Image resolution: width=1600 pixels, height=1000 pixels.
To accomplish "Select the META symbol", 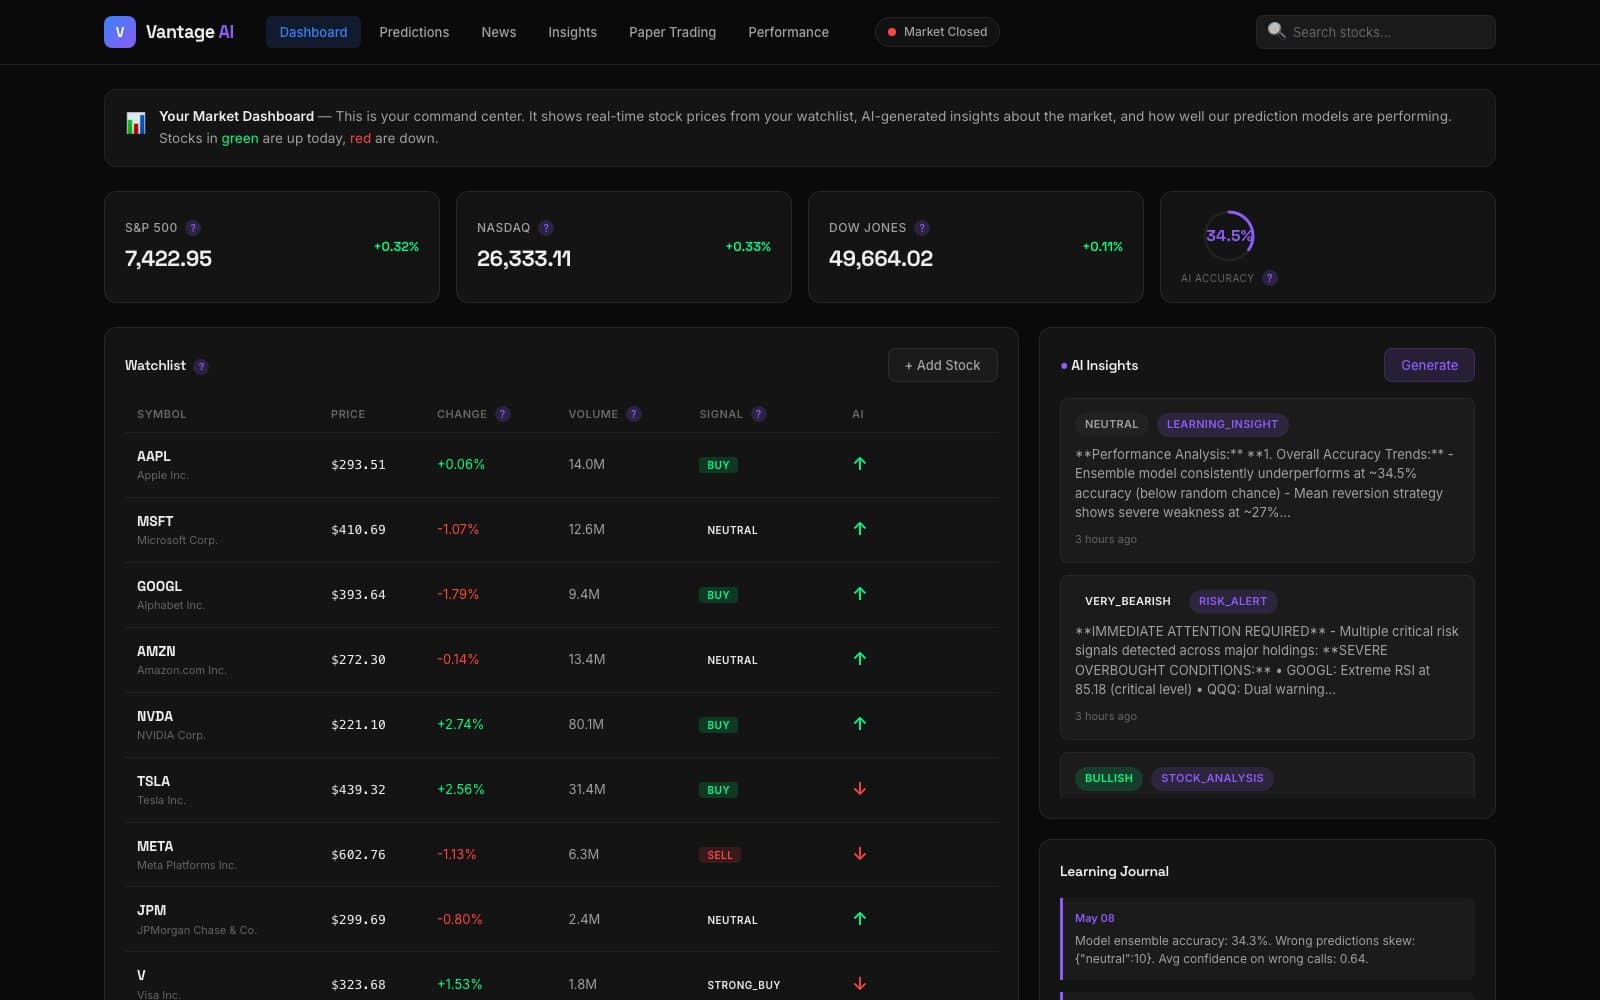I will (x=155, y=846).
